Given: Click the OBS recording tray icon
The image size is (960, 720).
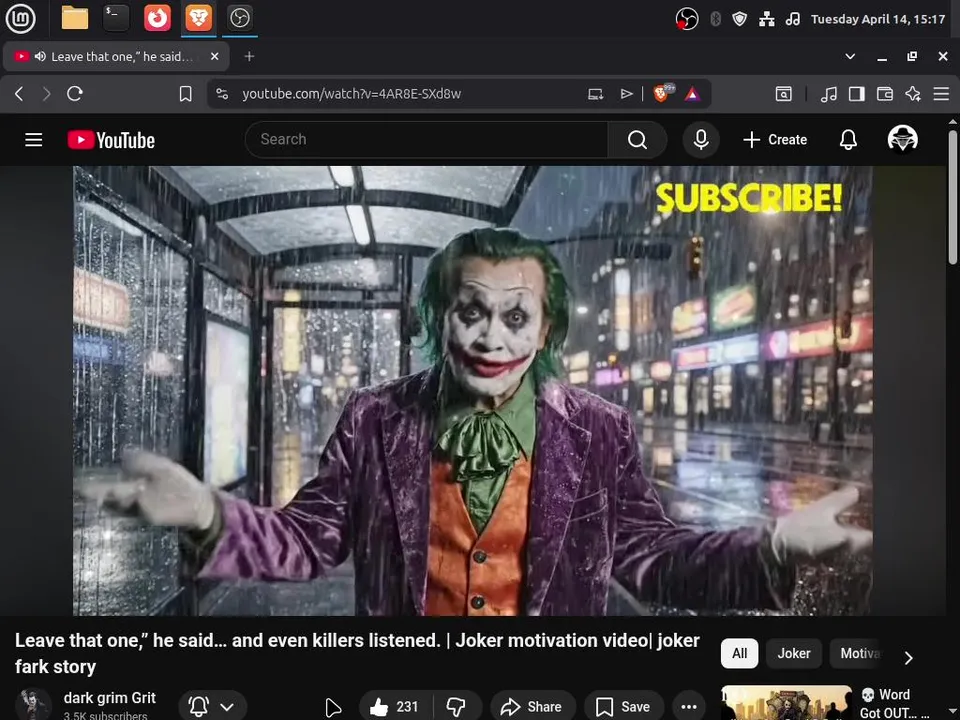Looking at the screenshot, I should point(686,20).
